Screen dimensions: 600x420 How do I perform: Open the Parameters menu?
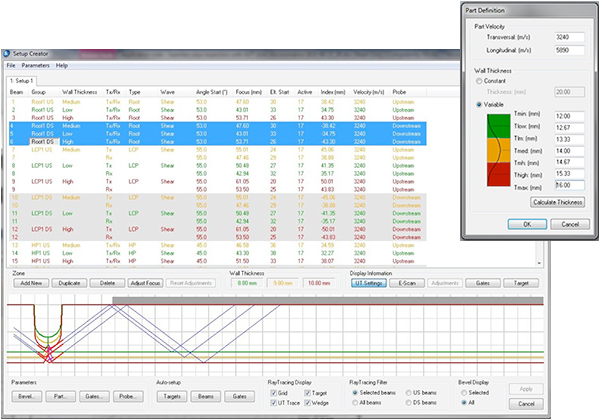36,64
